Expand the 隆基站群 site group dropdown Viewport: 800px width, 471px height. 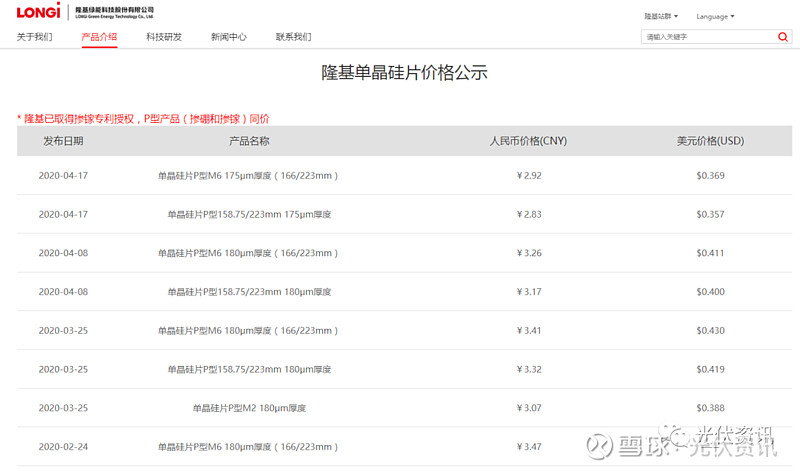[661, 16]
